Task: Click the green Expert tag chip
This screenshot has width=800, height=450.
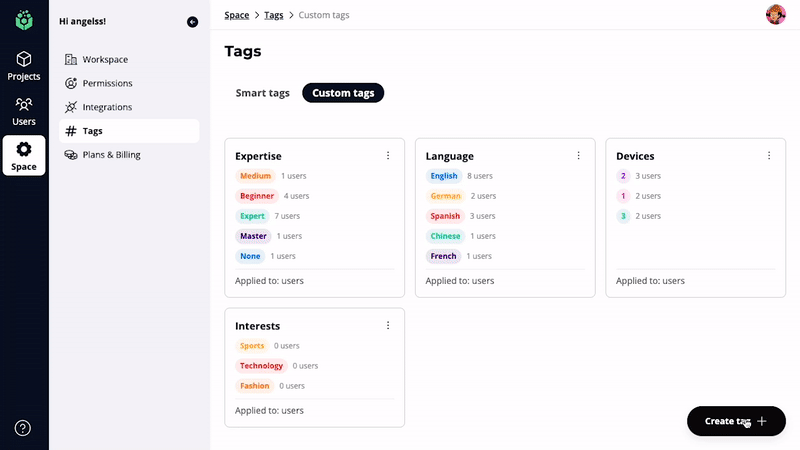Action: tap(252, 216)
